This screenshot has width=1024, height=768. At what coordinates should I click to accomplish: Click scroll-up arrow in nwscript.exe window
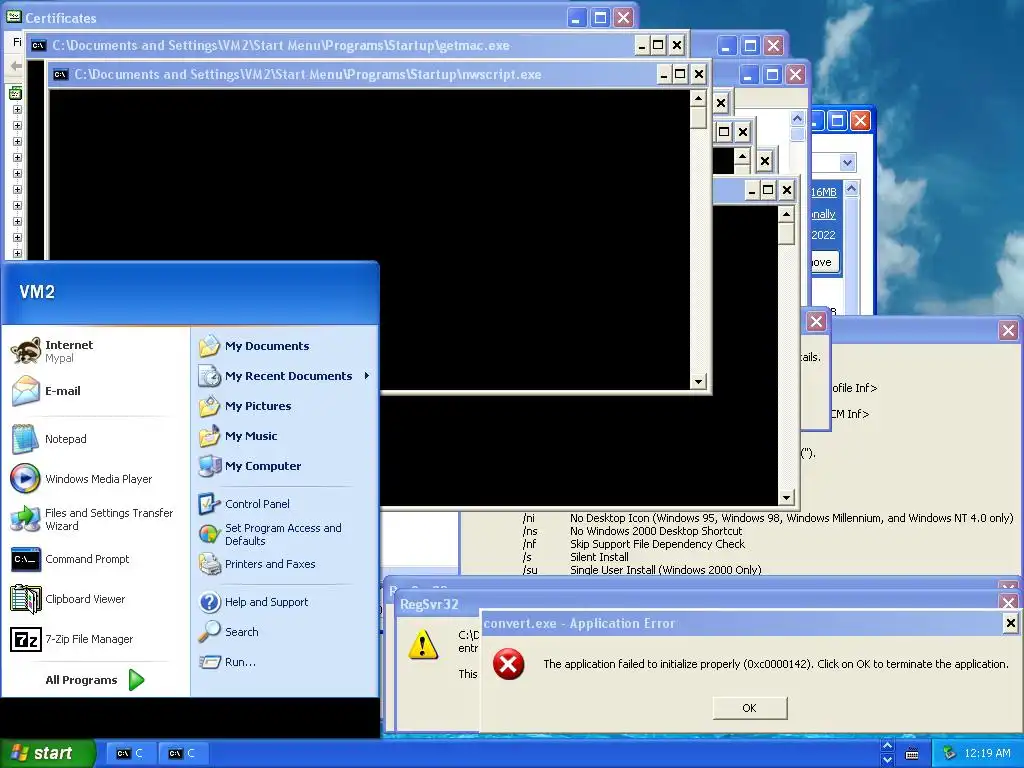[x=698, y=99]
